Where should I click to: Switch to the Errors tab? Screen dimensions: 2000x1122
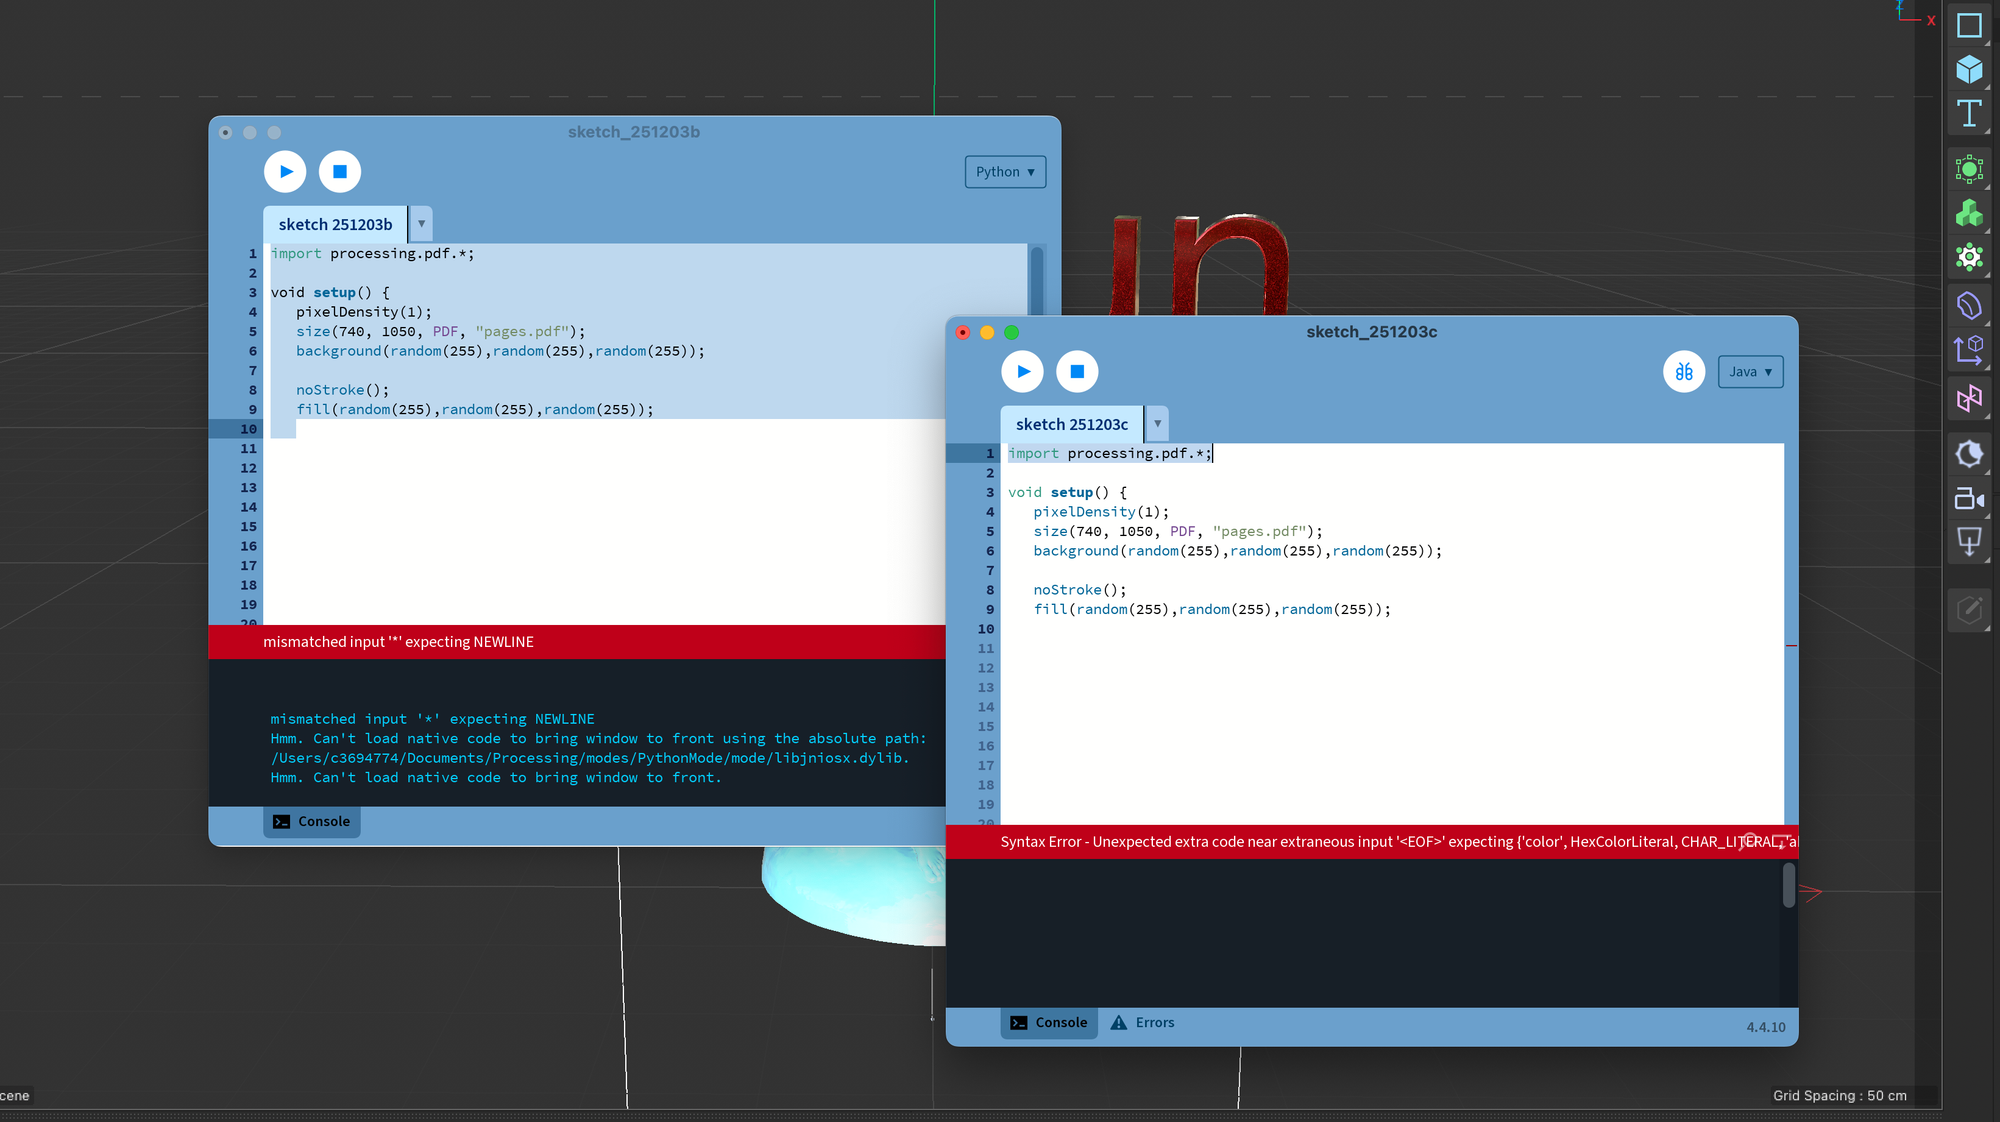click(x=1142, y=1022)
